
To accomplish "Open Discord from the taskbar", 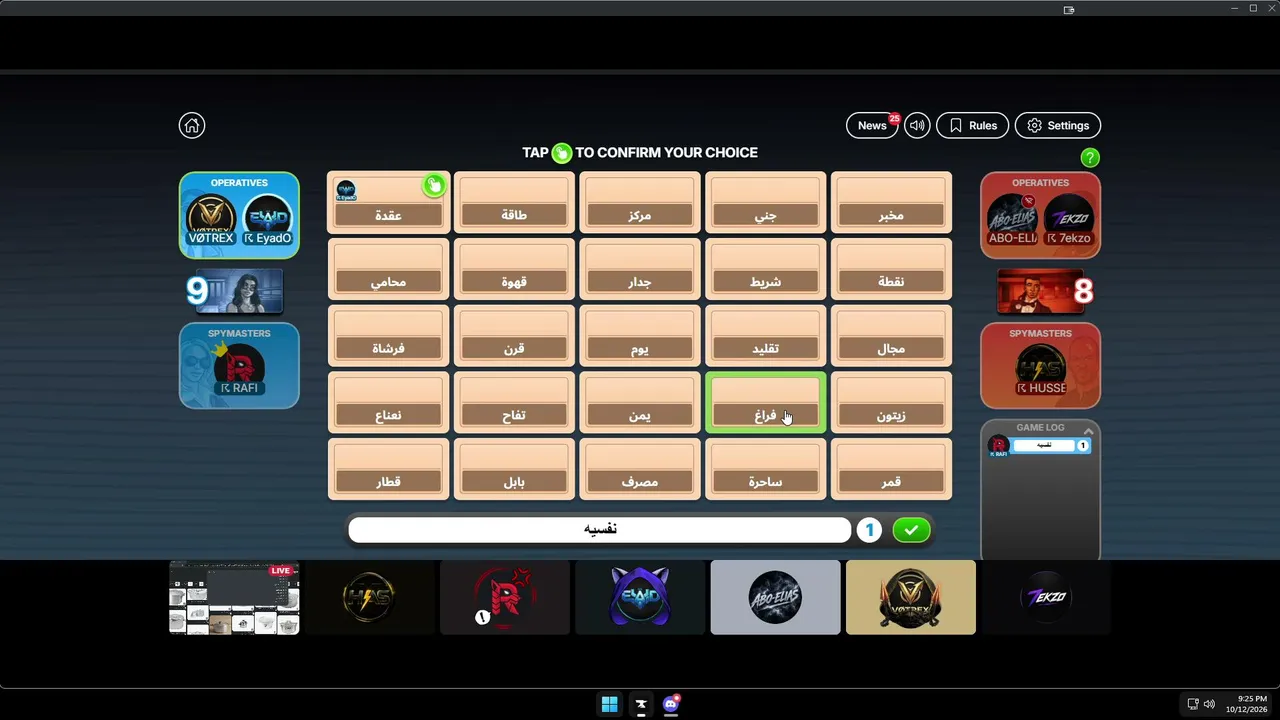I will point(671,704).
